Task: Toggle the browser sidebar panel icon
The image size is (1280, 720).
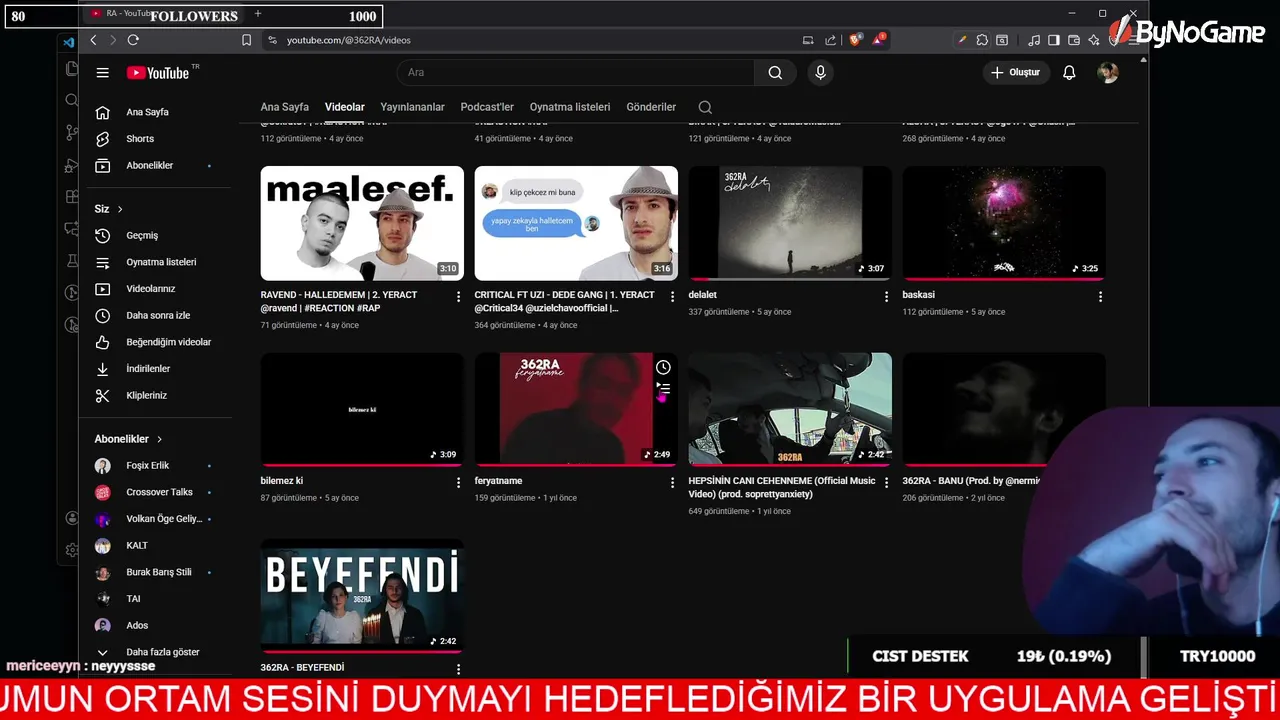Action: [x=1054, y=40]
